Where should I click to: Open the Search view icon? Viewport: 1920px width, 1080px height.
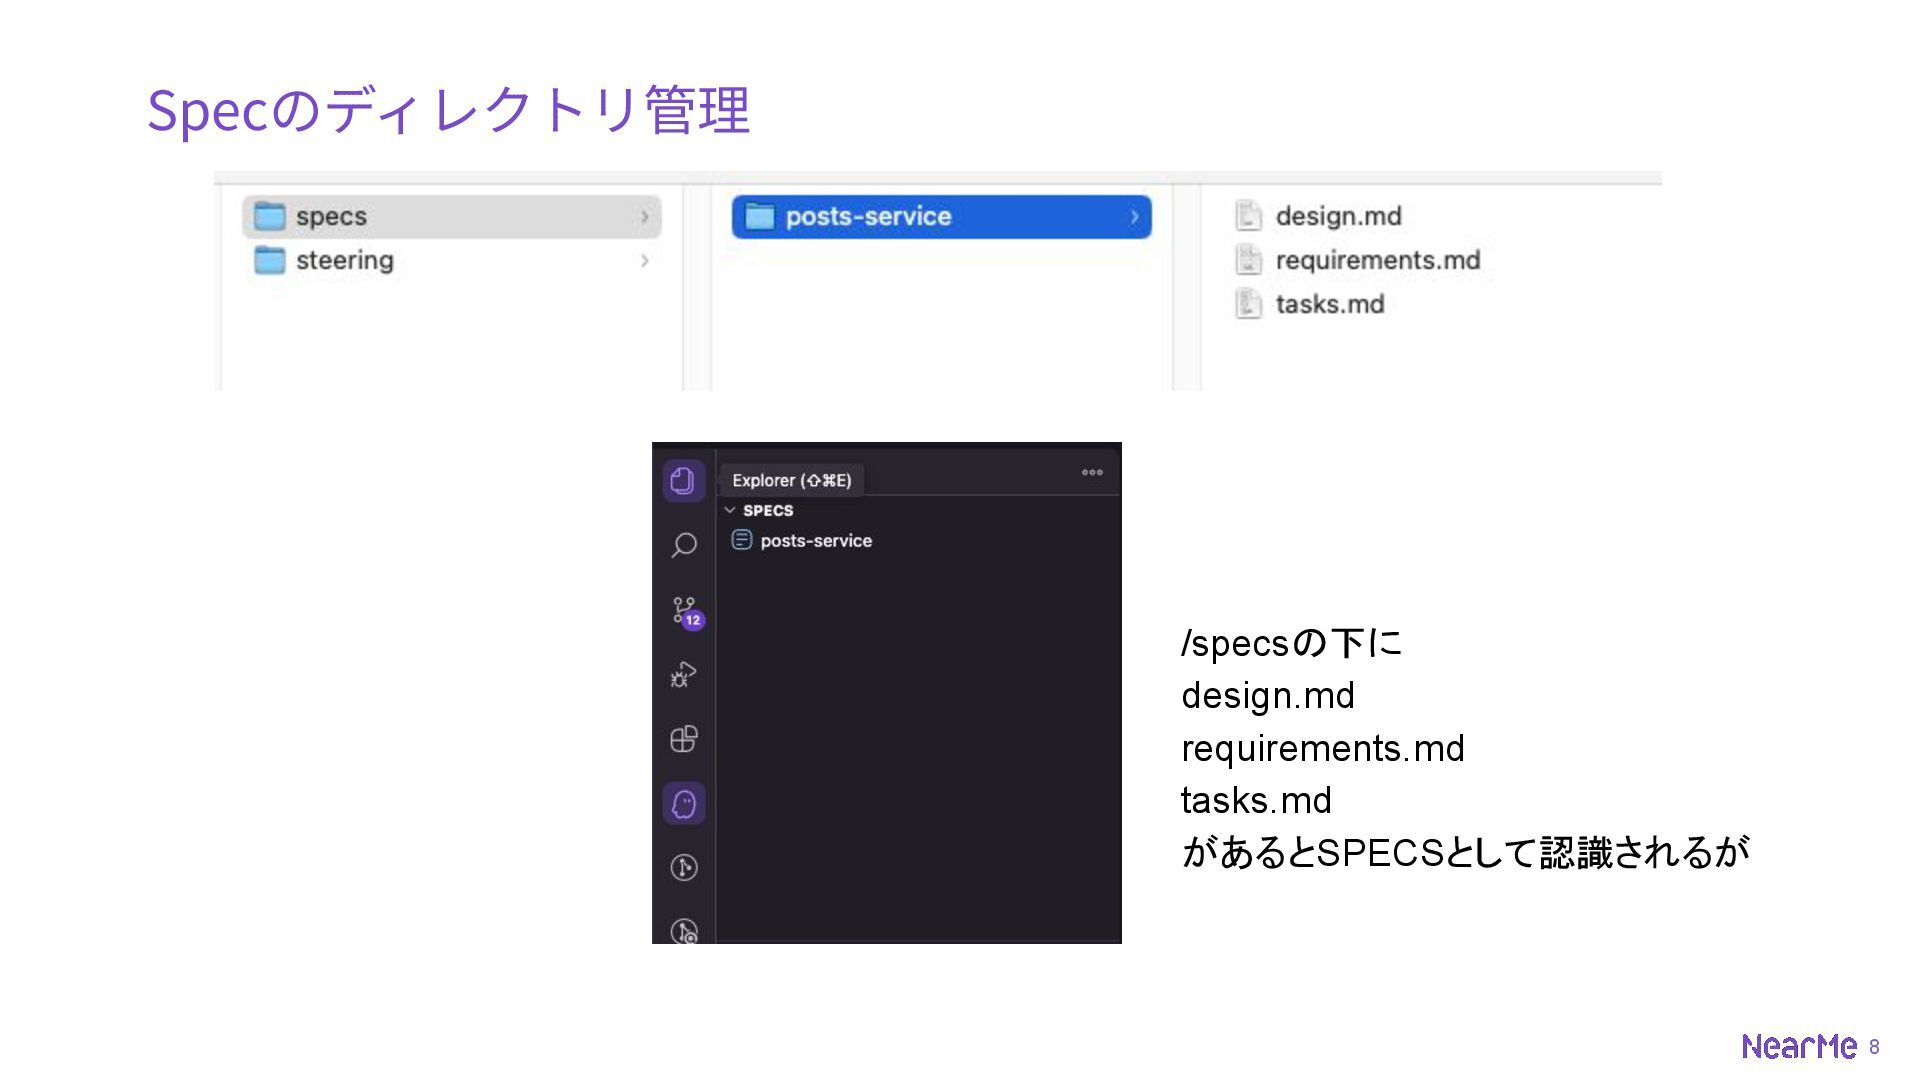[684, 545]
